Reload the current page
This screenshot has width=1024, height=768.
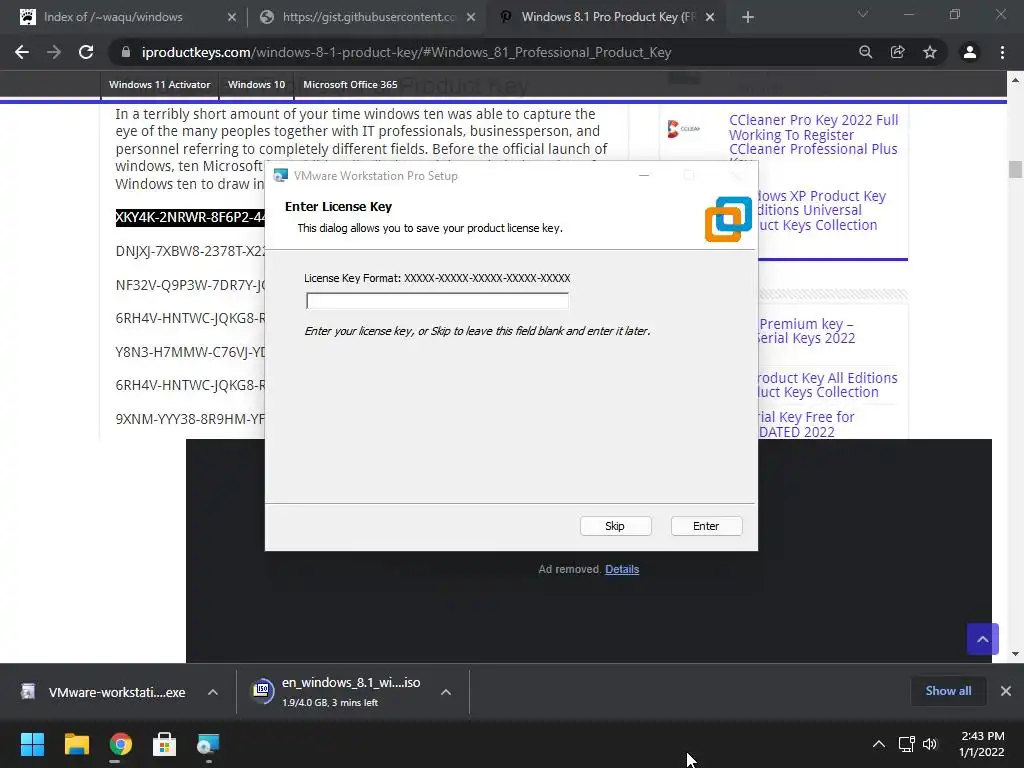pyautogui.click(x=86, y=52)
